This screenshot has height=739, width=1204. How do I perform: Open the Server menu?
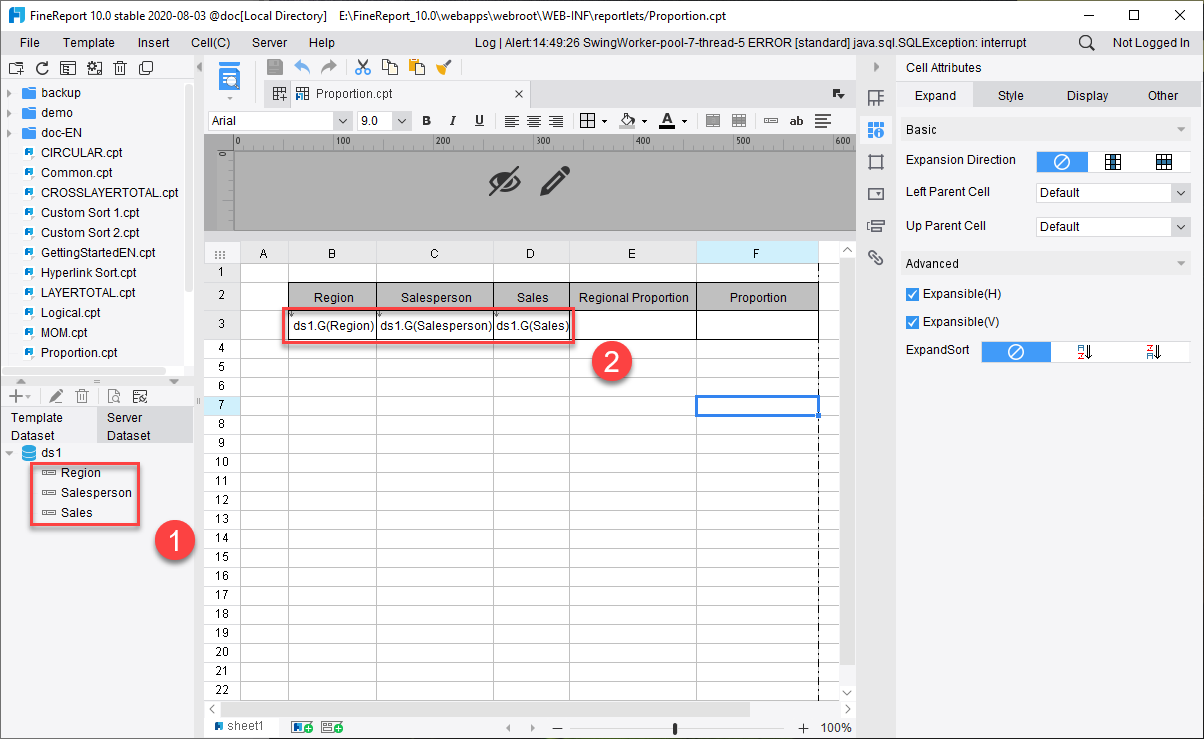click(x=268, y=42)
